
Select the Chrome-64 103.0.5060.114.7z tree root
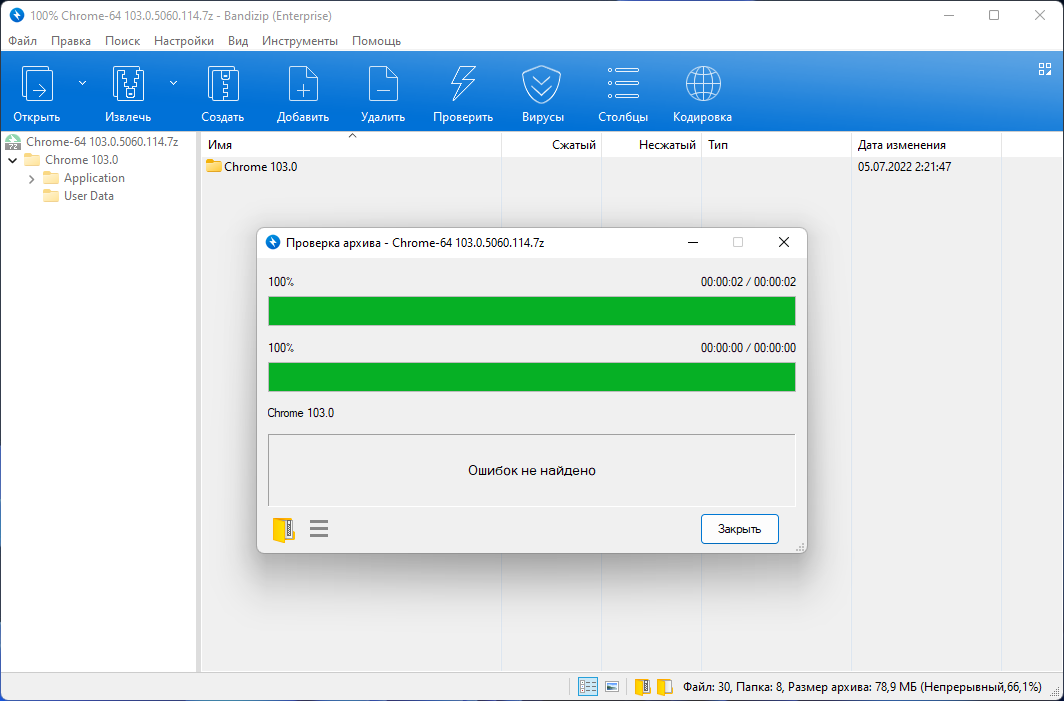pos(102,142)
